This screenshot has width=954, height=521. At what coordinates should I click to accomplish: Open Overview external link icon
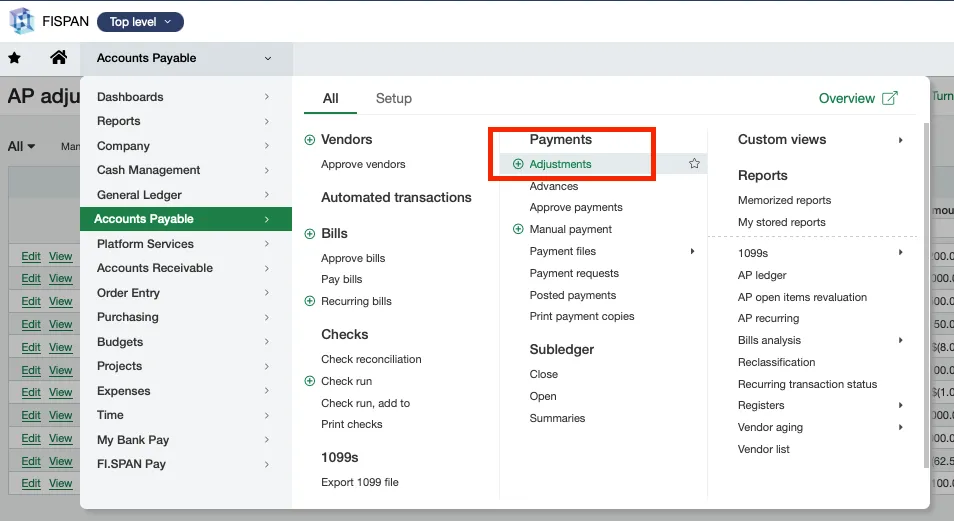pyautogui.click(x=890, y=98)
